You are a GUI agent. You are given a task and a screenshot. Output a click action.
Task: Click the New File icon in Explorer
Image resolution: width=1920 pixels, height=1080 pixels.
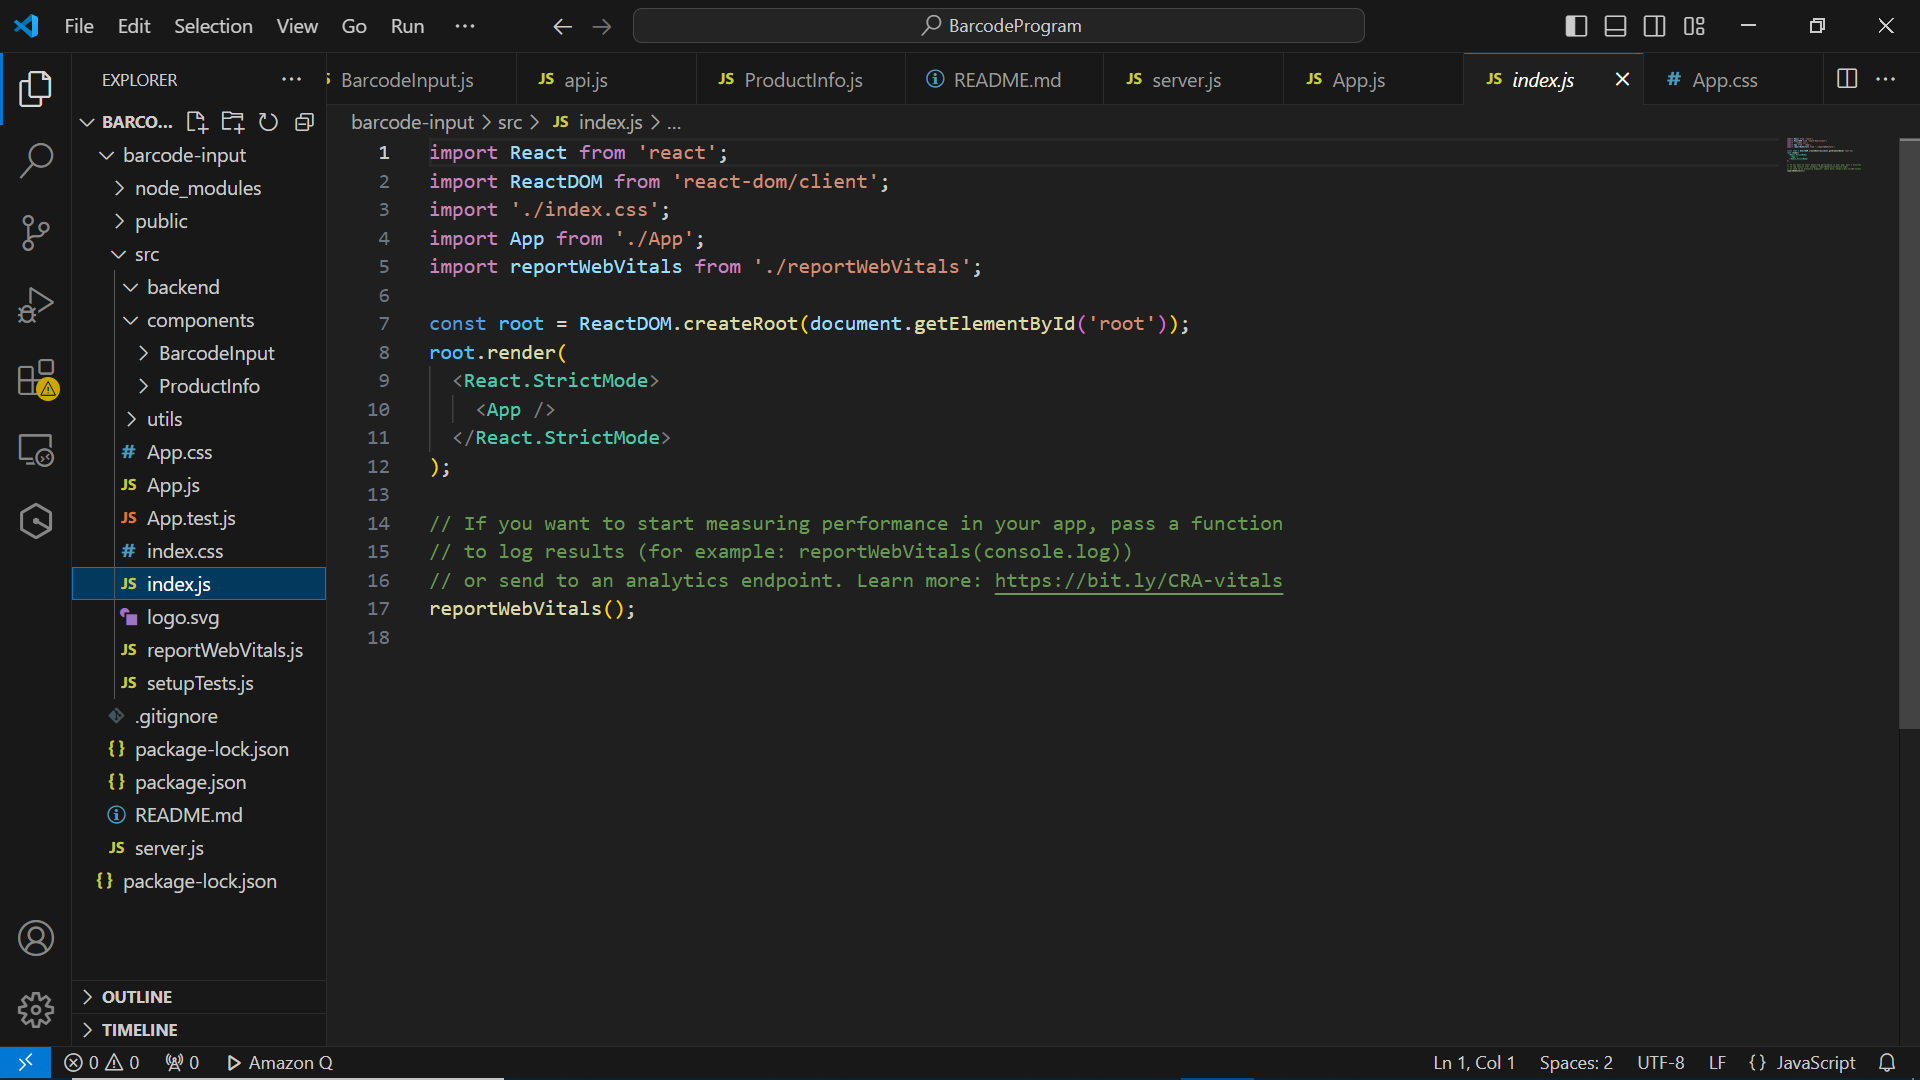(x=197, y=122)
